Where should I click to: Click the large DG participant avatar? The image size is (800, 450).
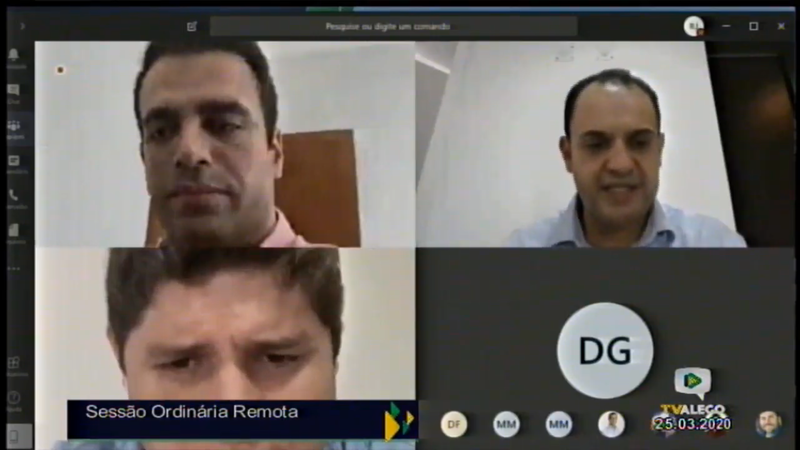click(x=605, y=350)
